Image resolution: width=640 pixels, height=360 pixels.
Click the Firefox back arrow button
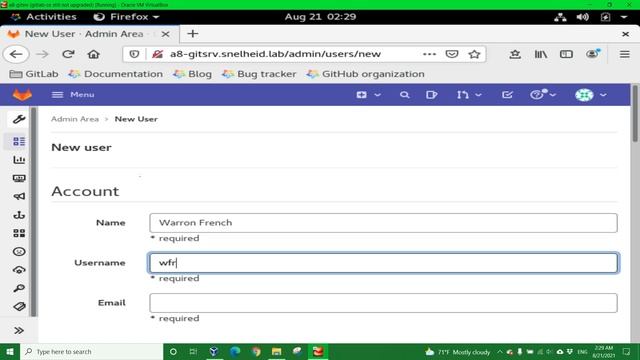point(16,54)
